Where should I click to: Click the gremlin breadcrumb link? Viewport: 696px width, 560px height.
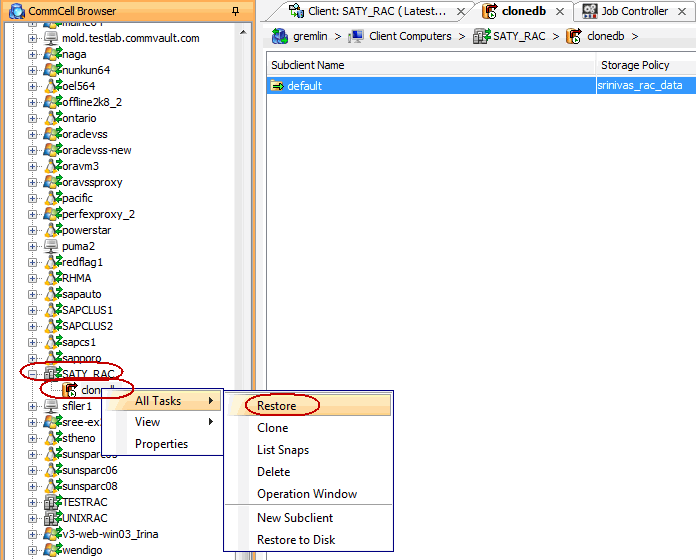(310, 36)
